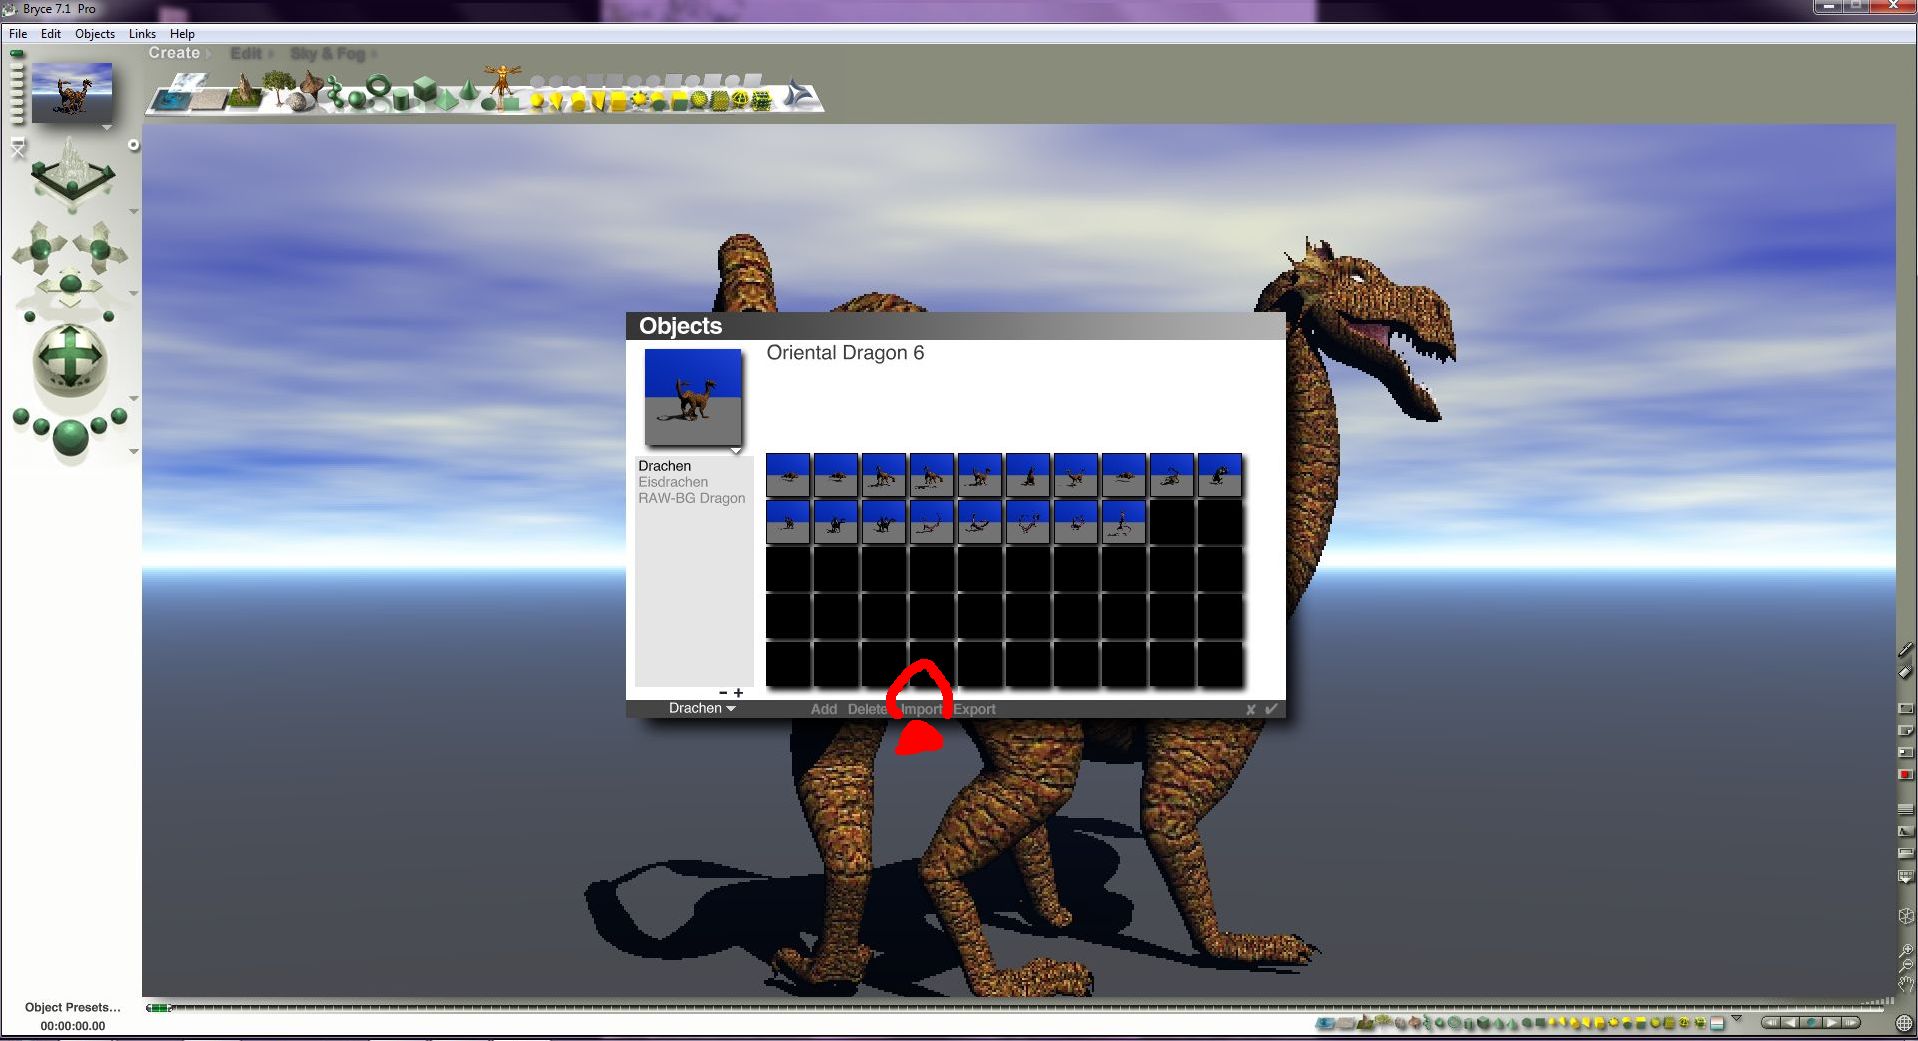The image size is (1918, 1041).
Task: Add a green cylinder primitive
Action: (x=401, y=99)
